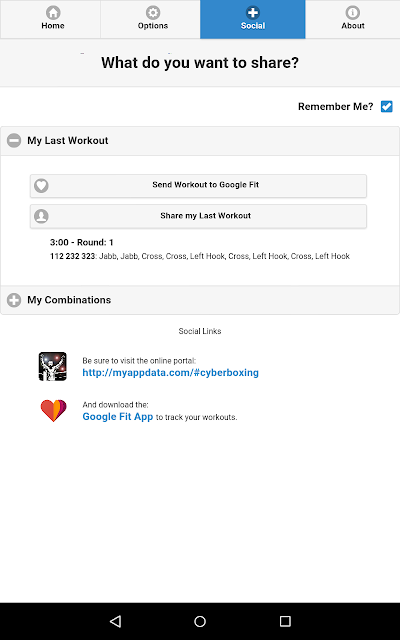Open the Home tab house icon
Image resolution: width=400 pixels, height=640 pixels.
coord(53,12)
